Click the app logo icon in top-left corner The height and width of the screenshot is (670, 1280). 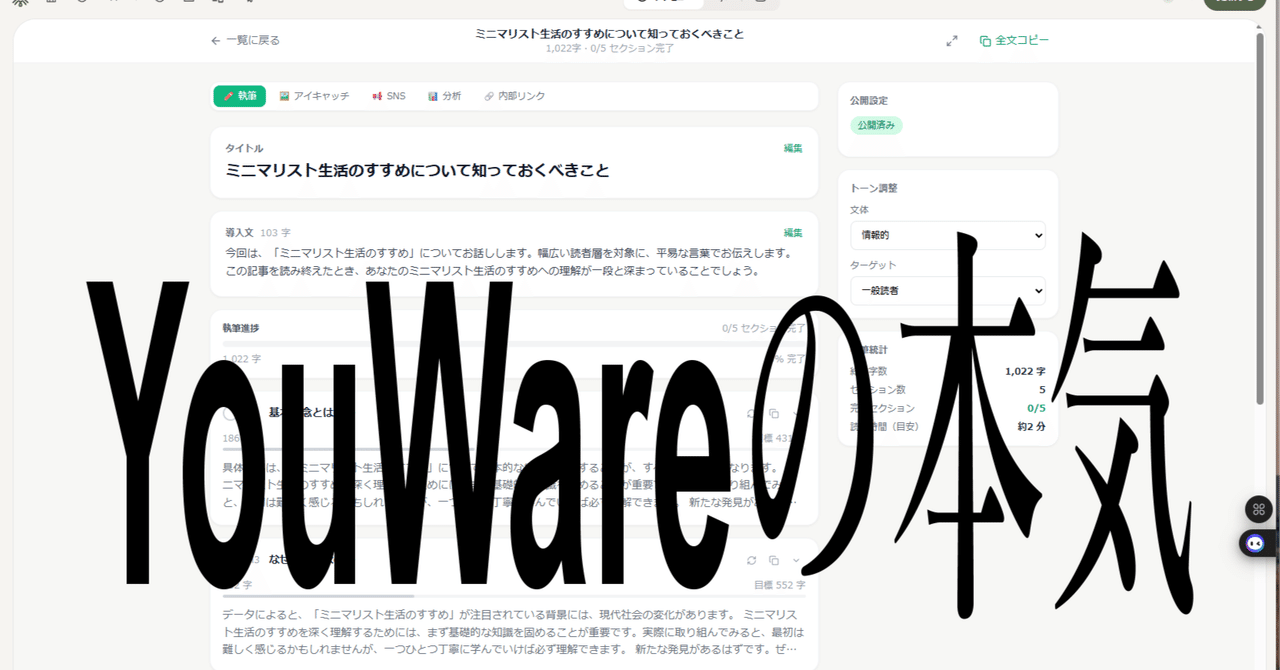pyautogui.click(x=21, y=4)
